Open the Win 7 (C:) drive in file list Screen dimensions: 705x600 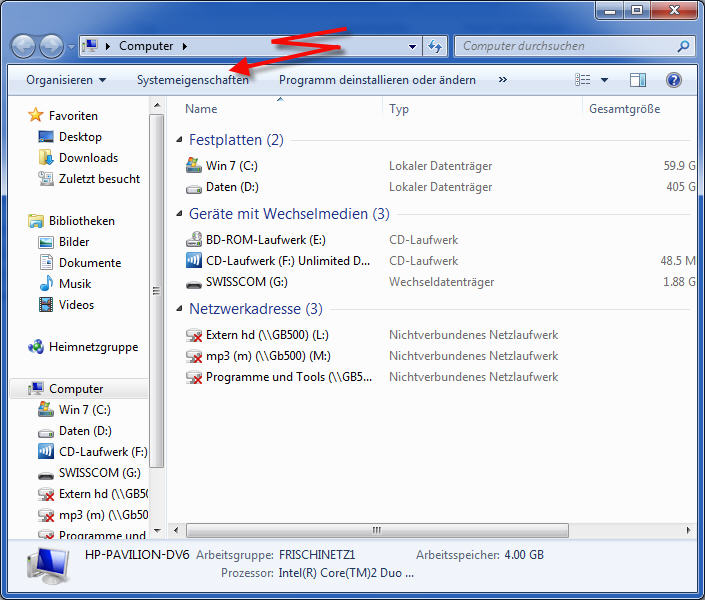pos(231,166)
